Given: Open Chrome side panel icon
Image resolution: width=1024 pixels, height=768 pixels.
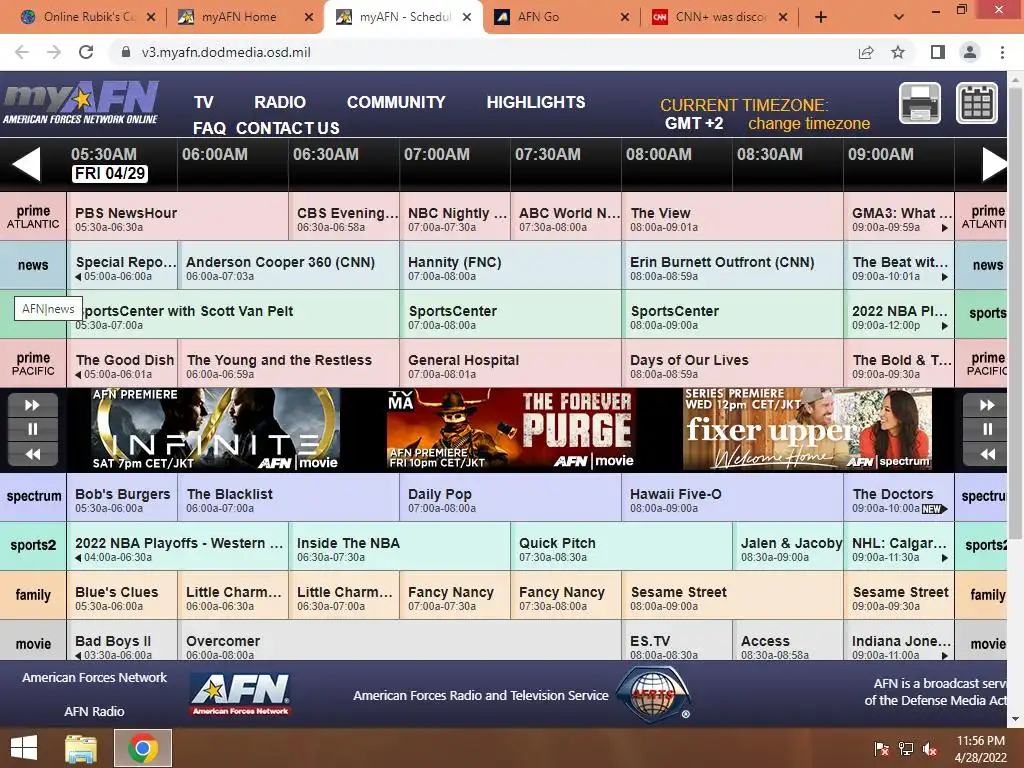Looking at the screenshot, I should pyautogui.click(x=937, y=52).
